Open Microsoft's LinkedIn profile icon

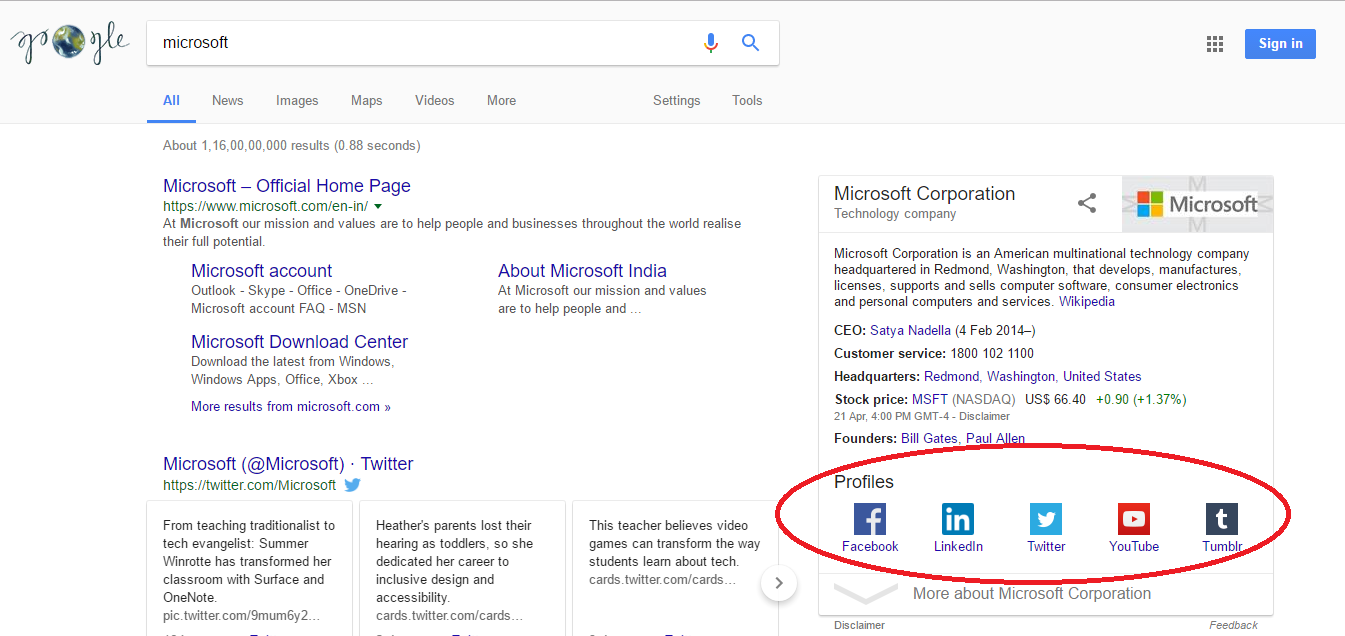[957, 519]
